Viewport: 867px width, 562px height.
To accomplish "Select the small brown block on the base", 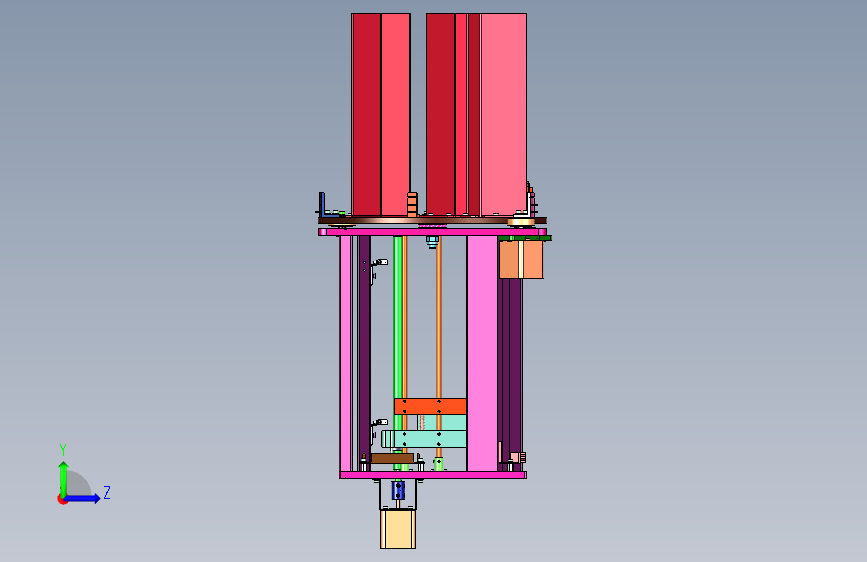I will 392,459.
